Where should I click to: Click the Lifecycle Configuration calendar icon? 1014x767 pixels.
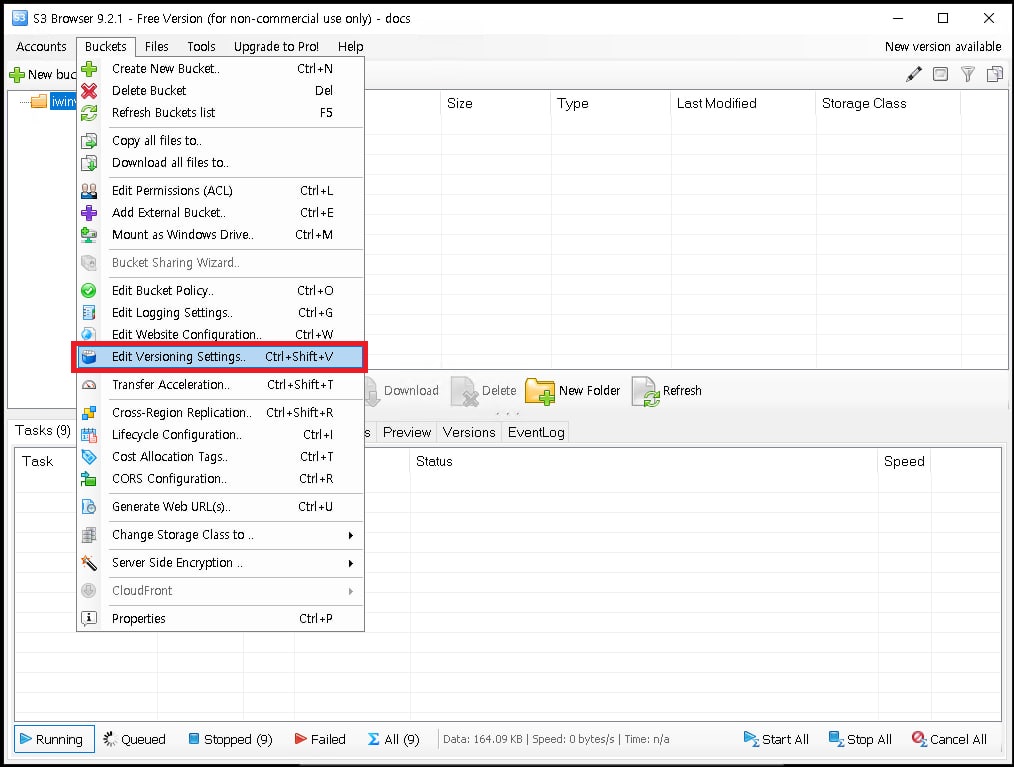point(89,435)
